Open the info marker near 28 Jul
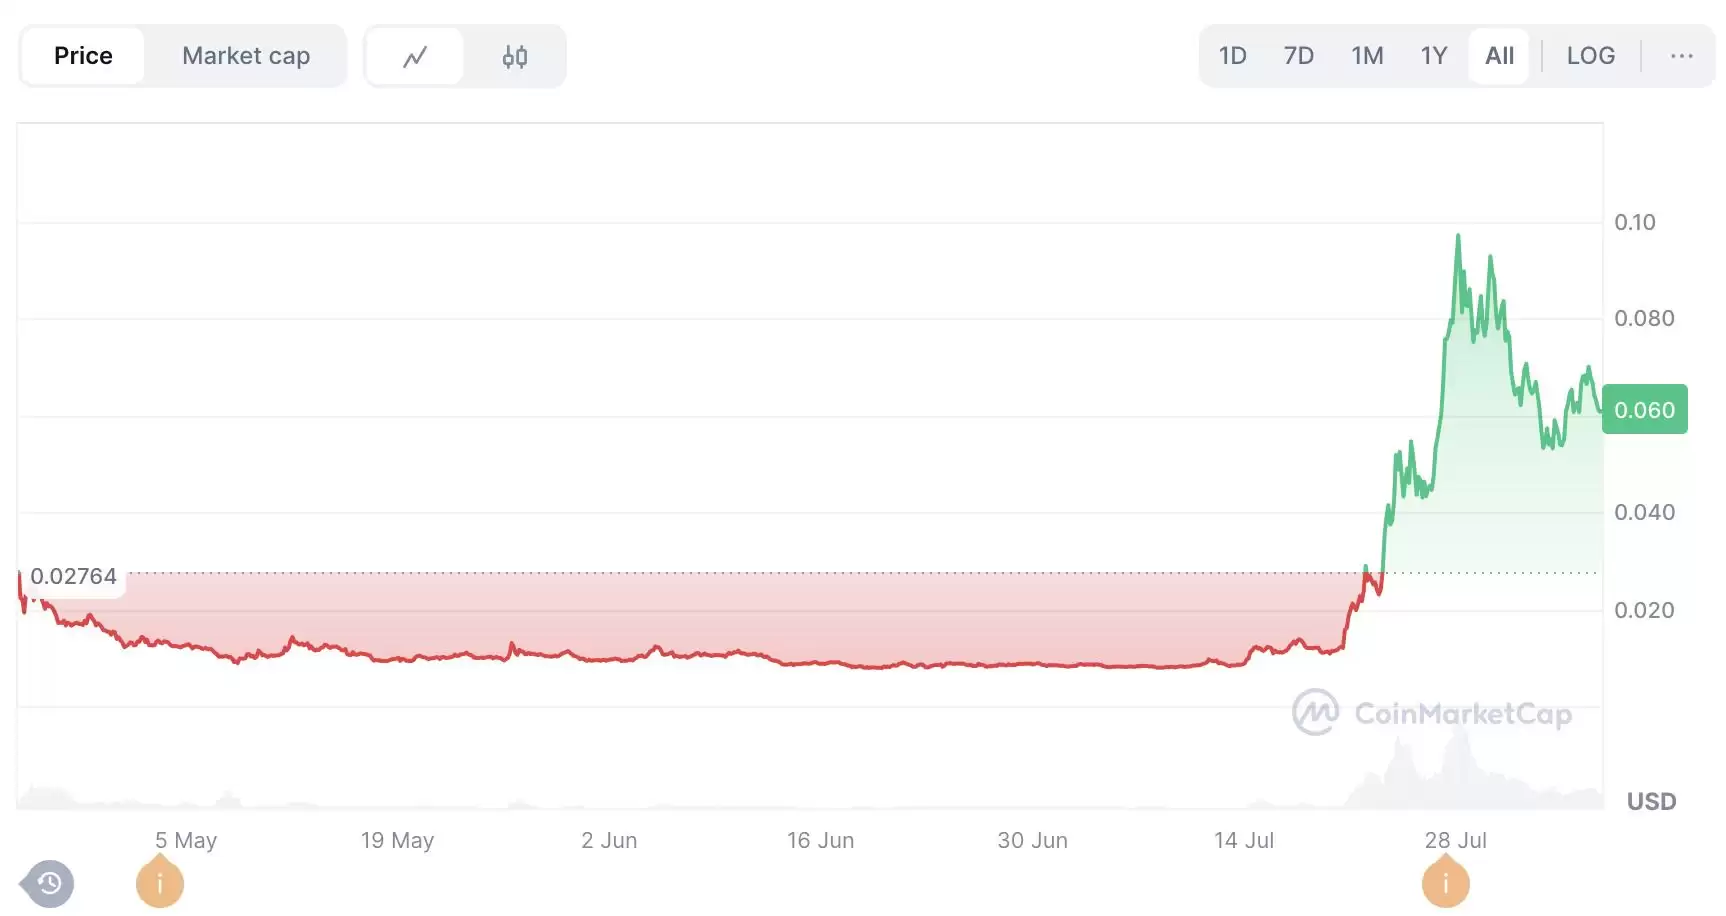Image resolution: width=1726 pixels, height=916 pixels. (1445, 884)
